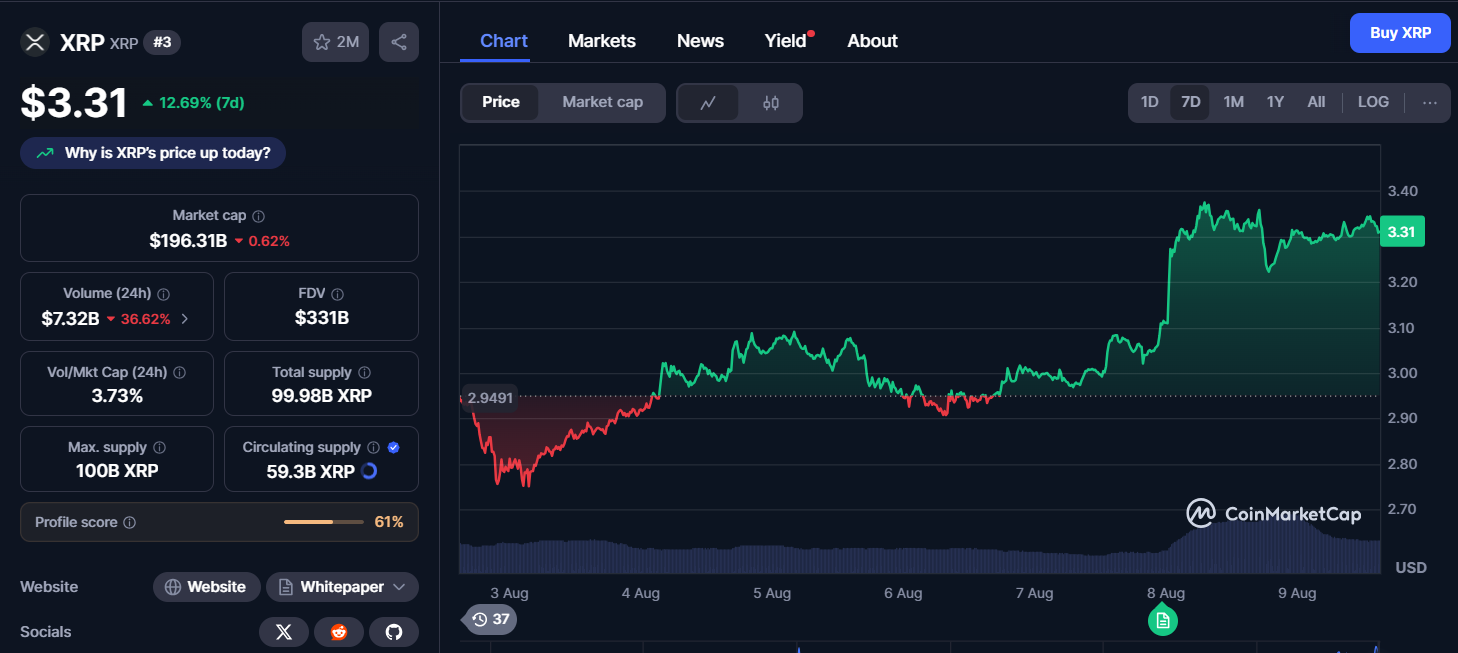Image resolution: width=1458 pixels, height=653 pixels.
Task: Click the 3.31 current price label on chart
Action: pos(1402,232)
